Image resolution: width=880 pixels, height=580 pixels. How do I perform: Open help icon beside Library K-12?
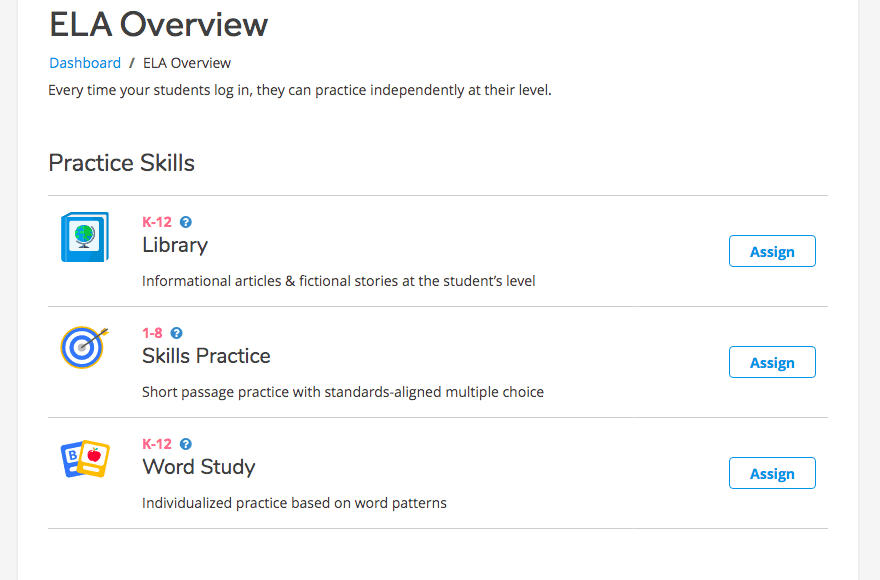click(186, 222)
